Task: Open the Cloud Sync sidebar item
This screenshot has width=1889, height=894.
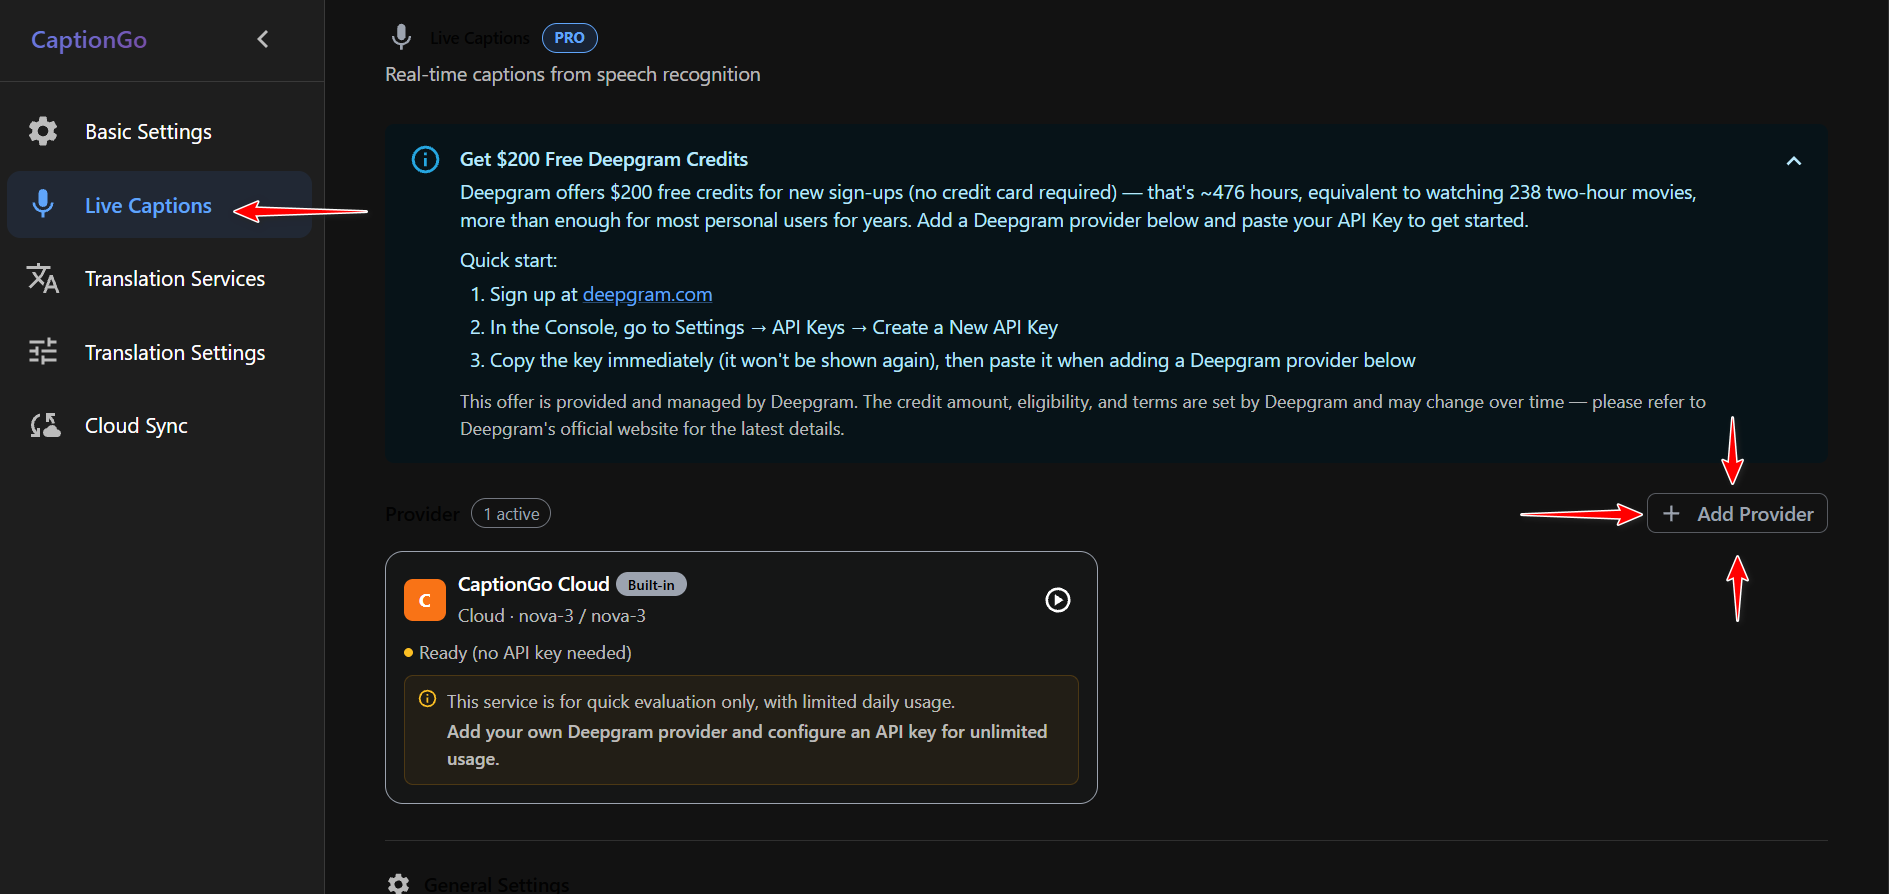Action: (x=160, y=425)
